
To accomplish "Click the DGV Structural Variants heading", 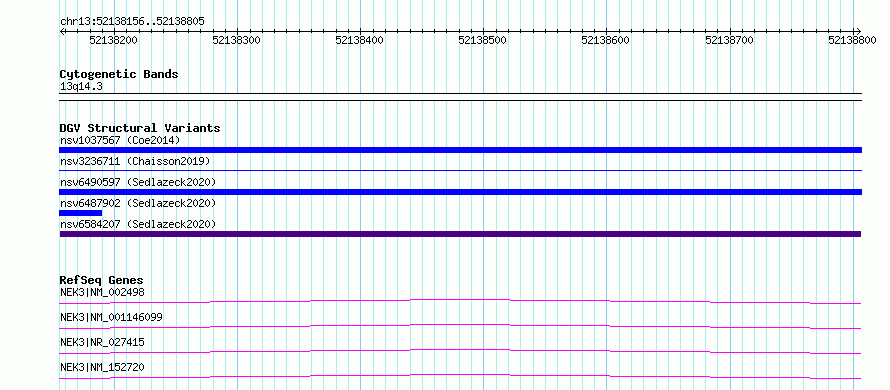I will [140, 128].
